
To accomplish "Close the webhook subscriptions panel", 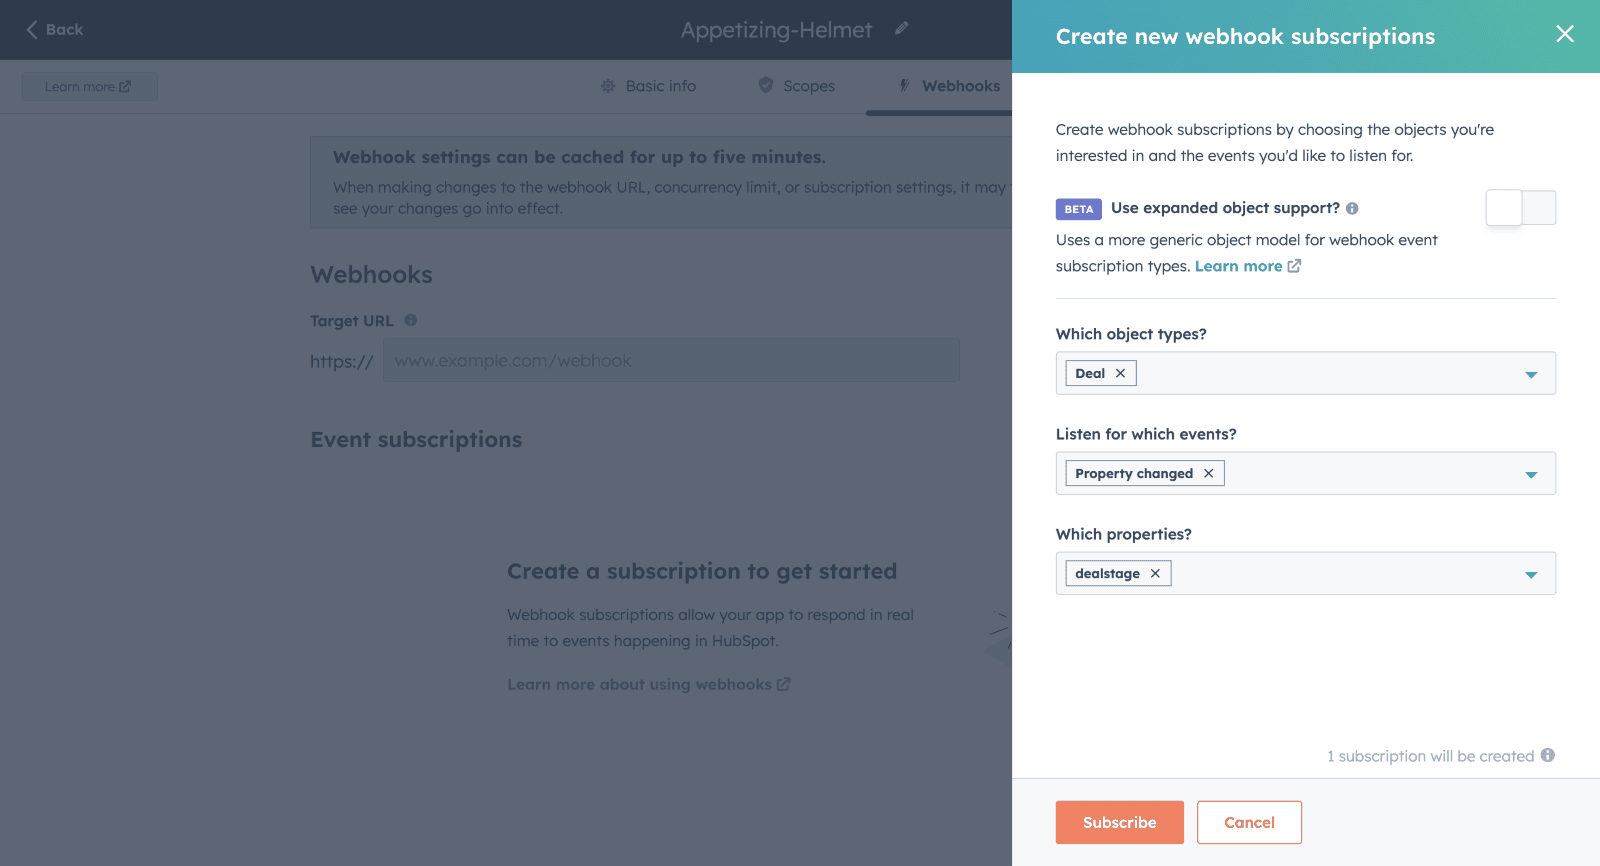I will pos(1565,34).
